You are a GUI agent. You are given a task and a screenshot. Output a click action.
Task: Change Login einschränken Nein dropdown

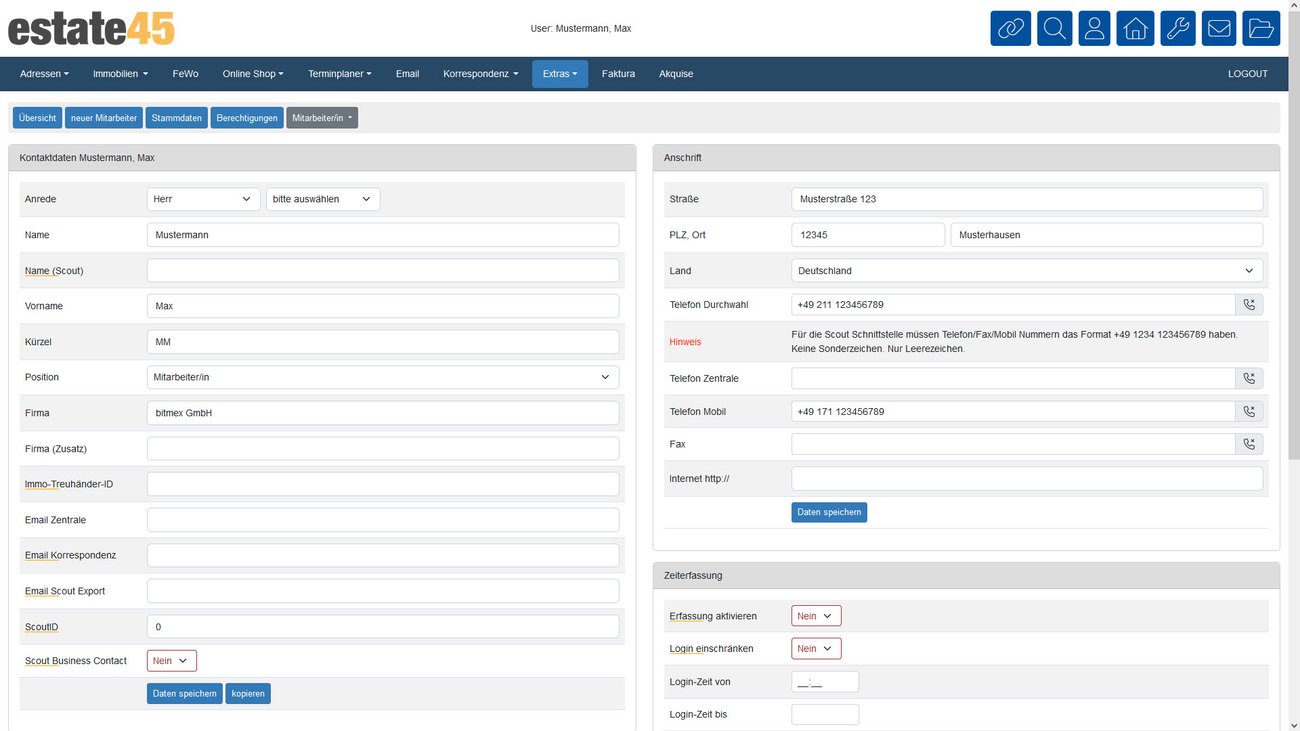[816, 649]
